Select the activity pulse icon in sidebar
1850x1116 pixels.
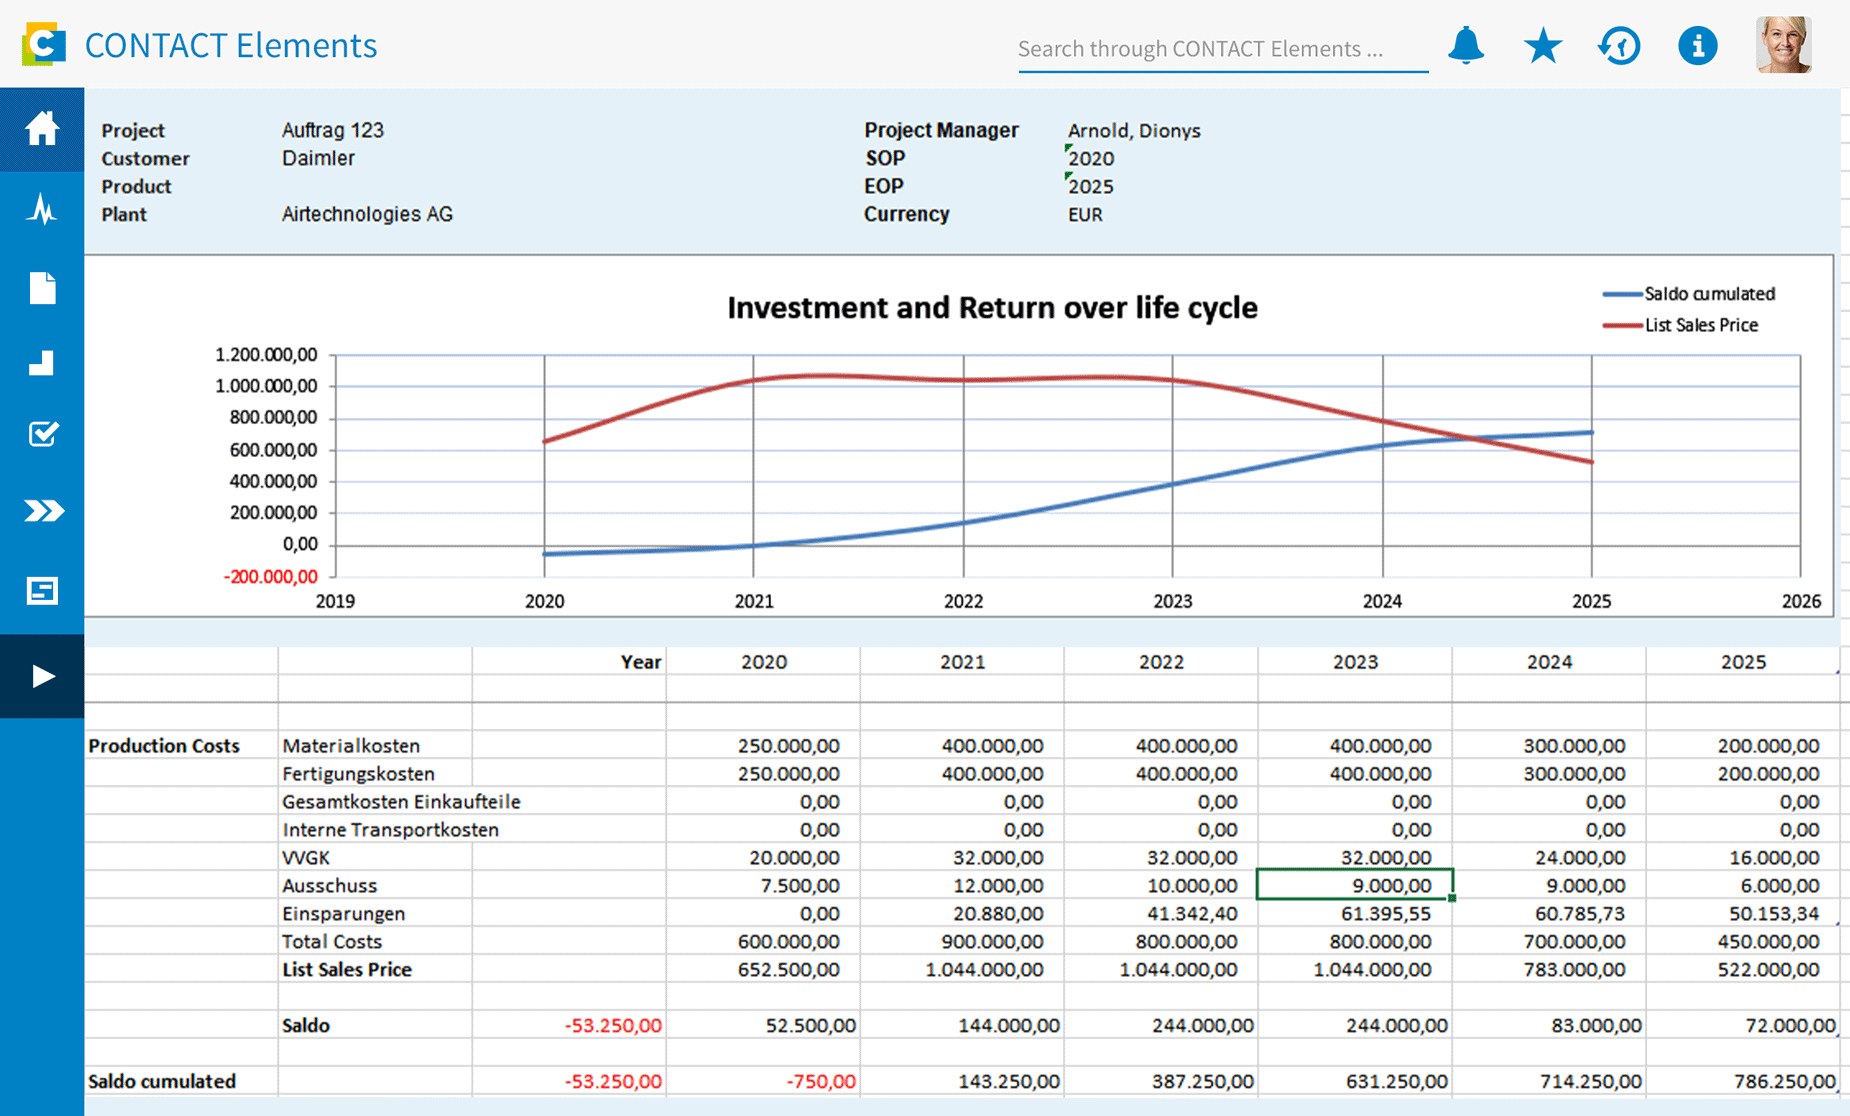[x=41, y=210]
